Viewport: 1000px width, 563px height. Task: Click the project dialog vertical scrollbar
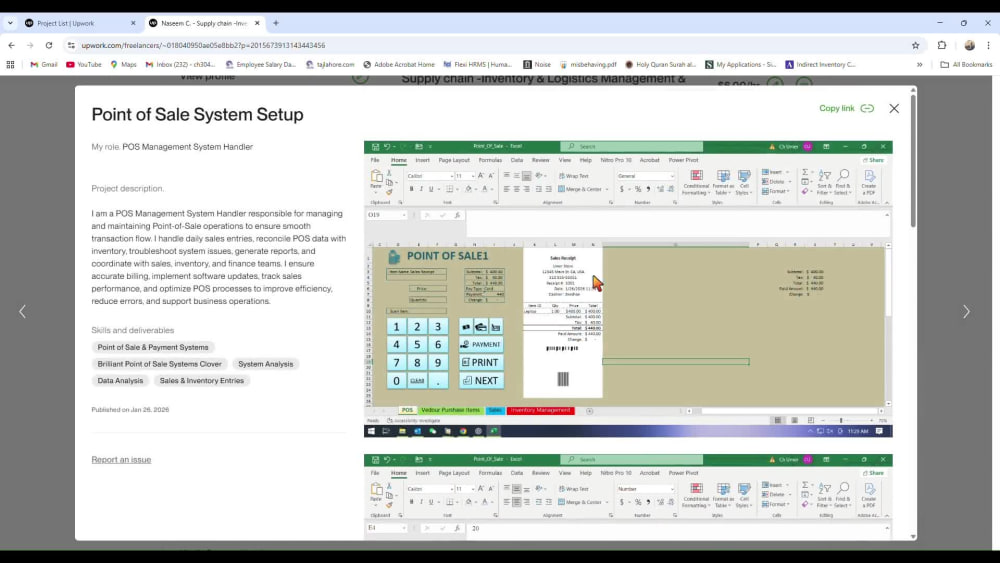[913, 159]
